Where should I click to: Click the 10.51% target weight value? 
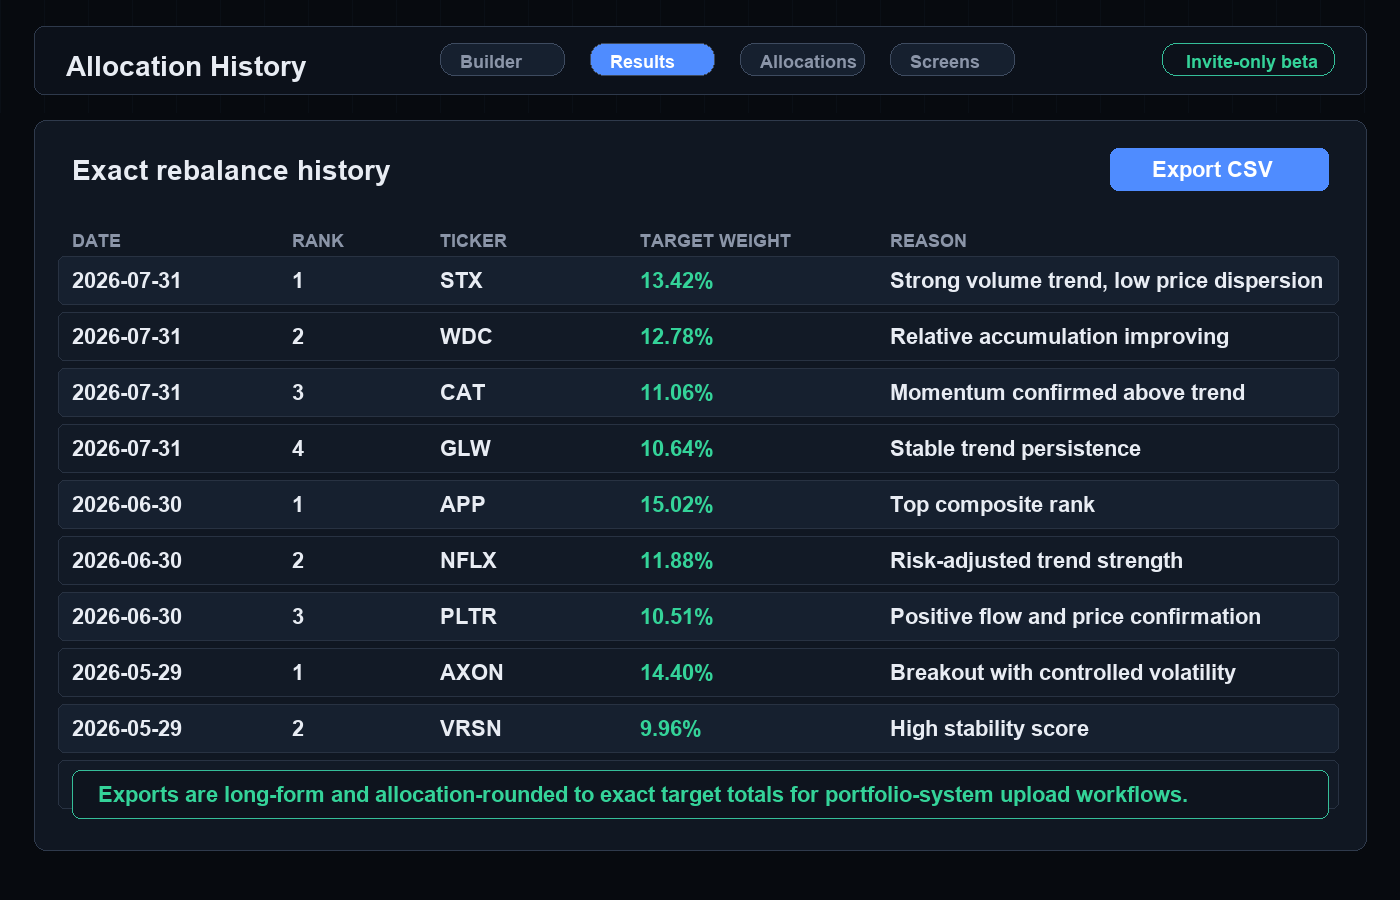[x=676, y=617]
